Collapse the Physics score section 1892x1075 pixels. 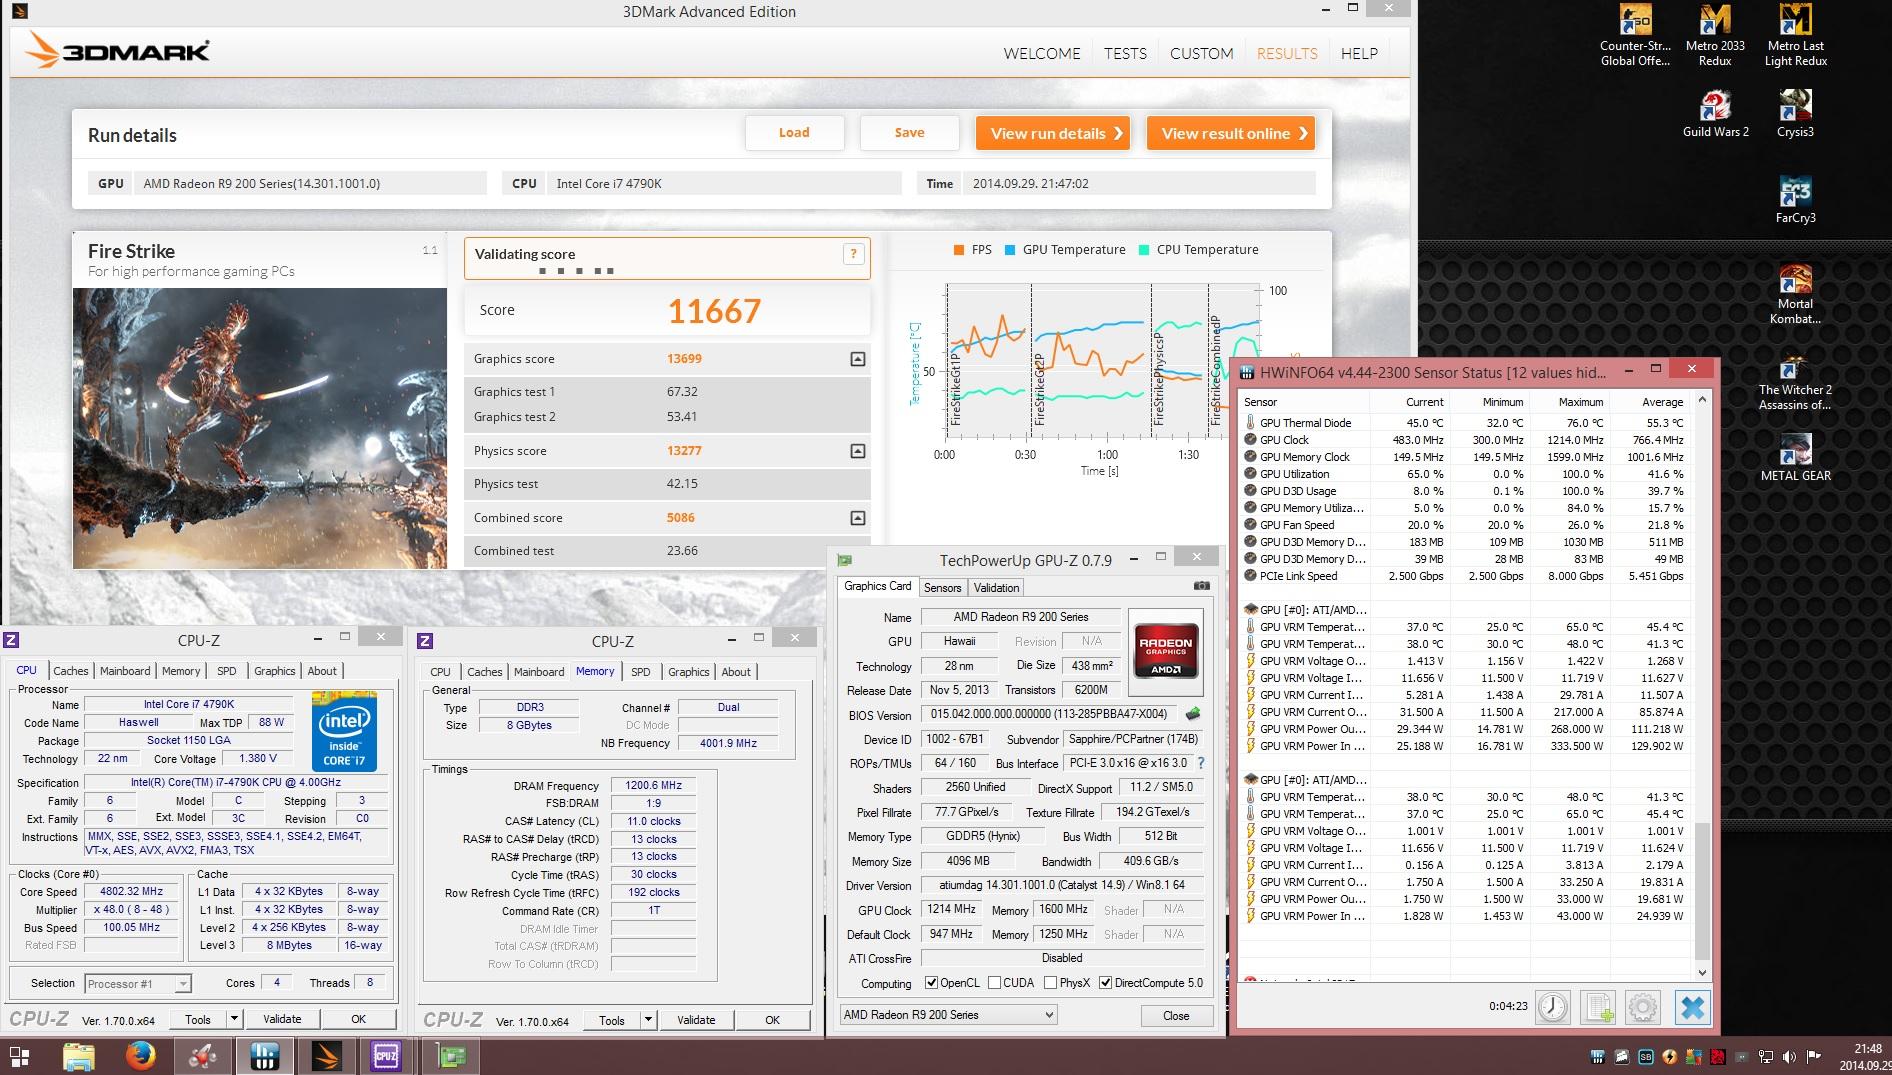pyautogui.click(x=857, y=451)
